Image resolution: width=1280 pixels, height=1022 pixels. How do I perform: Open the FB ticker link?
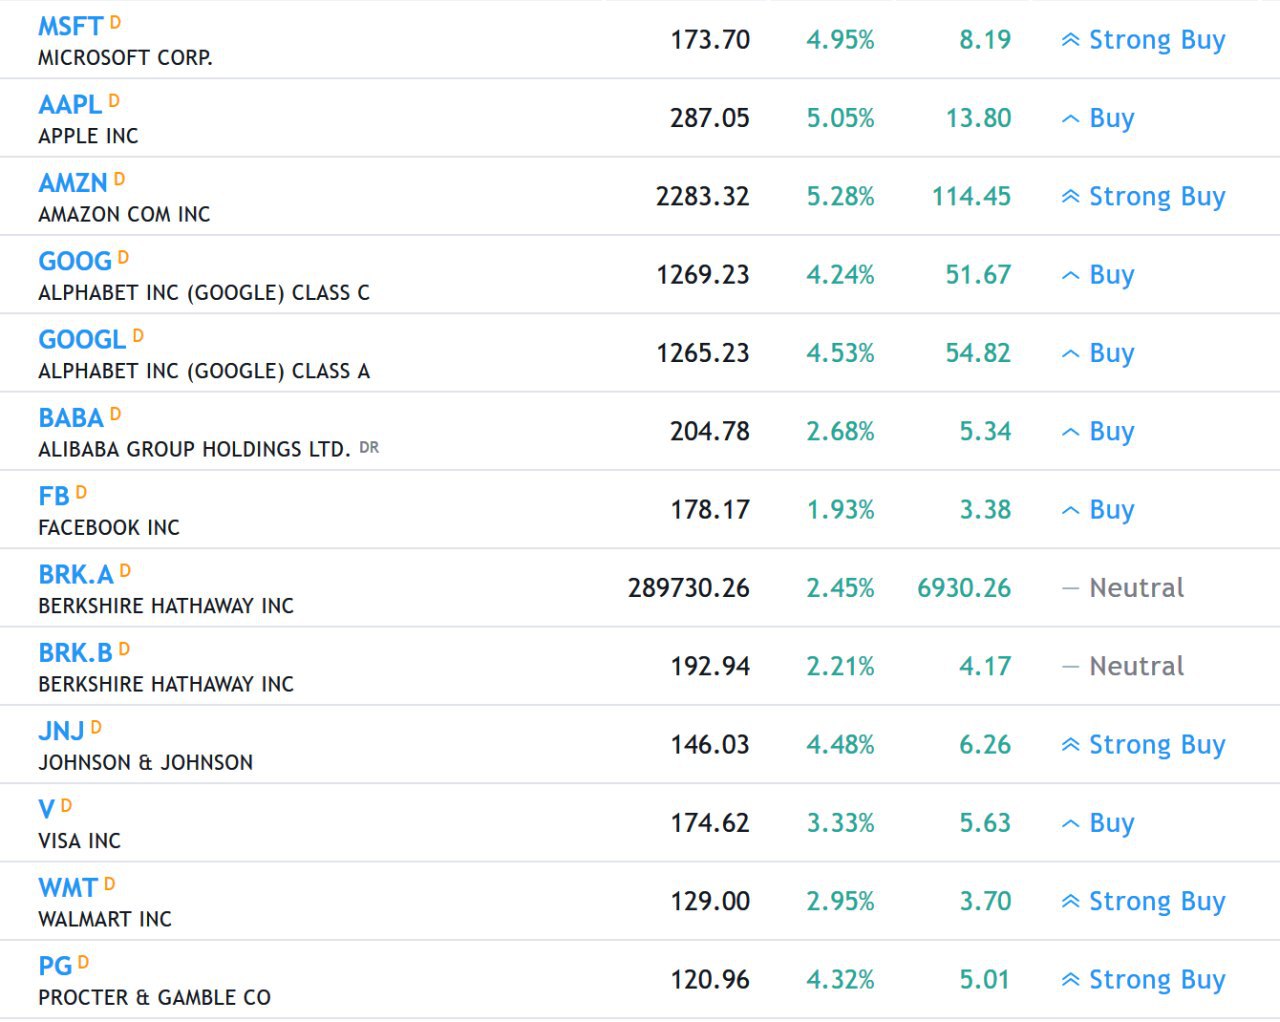[x=54, y=496]
